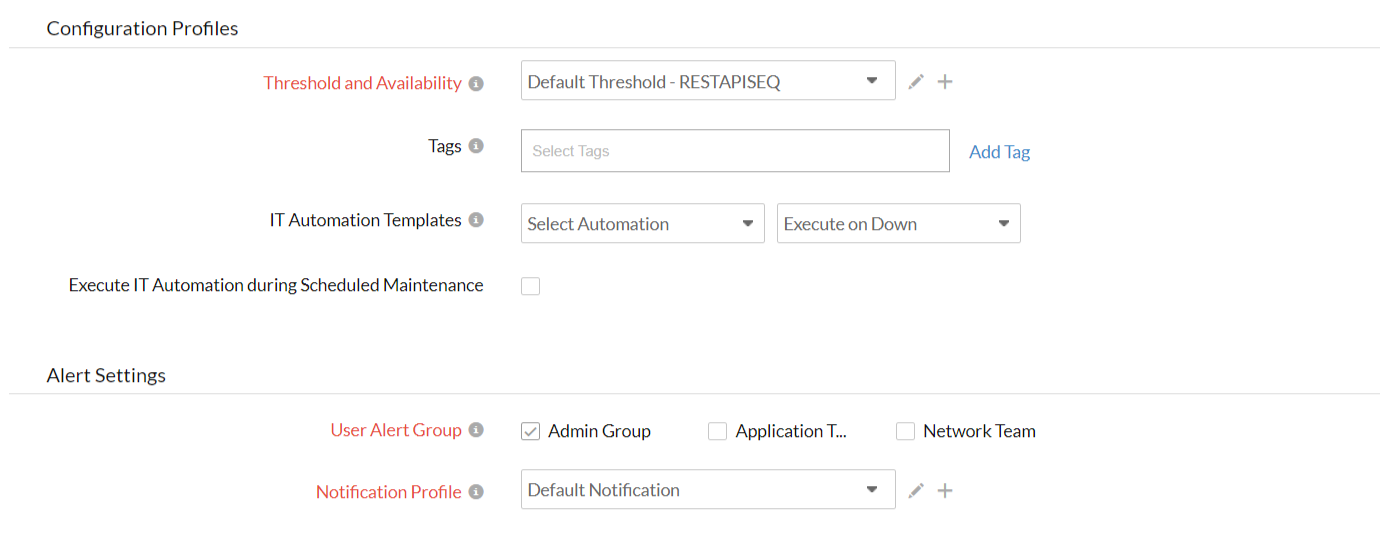Add new threshold profile with plus icon

(945, 82)
